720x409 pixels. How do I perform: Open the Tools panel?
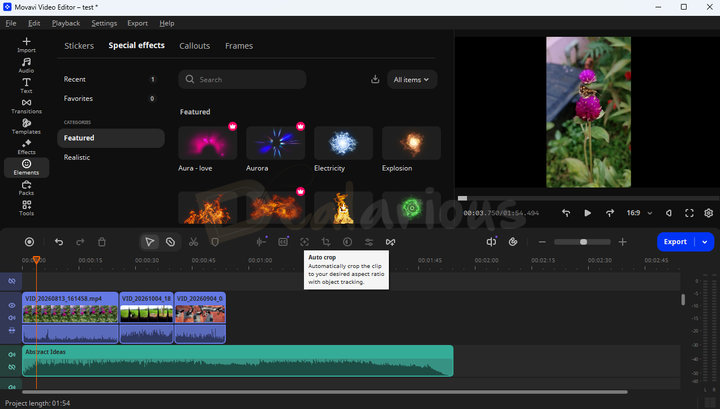[x=26, y=208]
